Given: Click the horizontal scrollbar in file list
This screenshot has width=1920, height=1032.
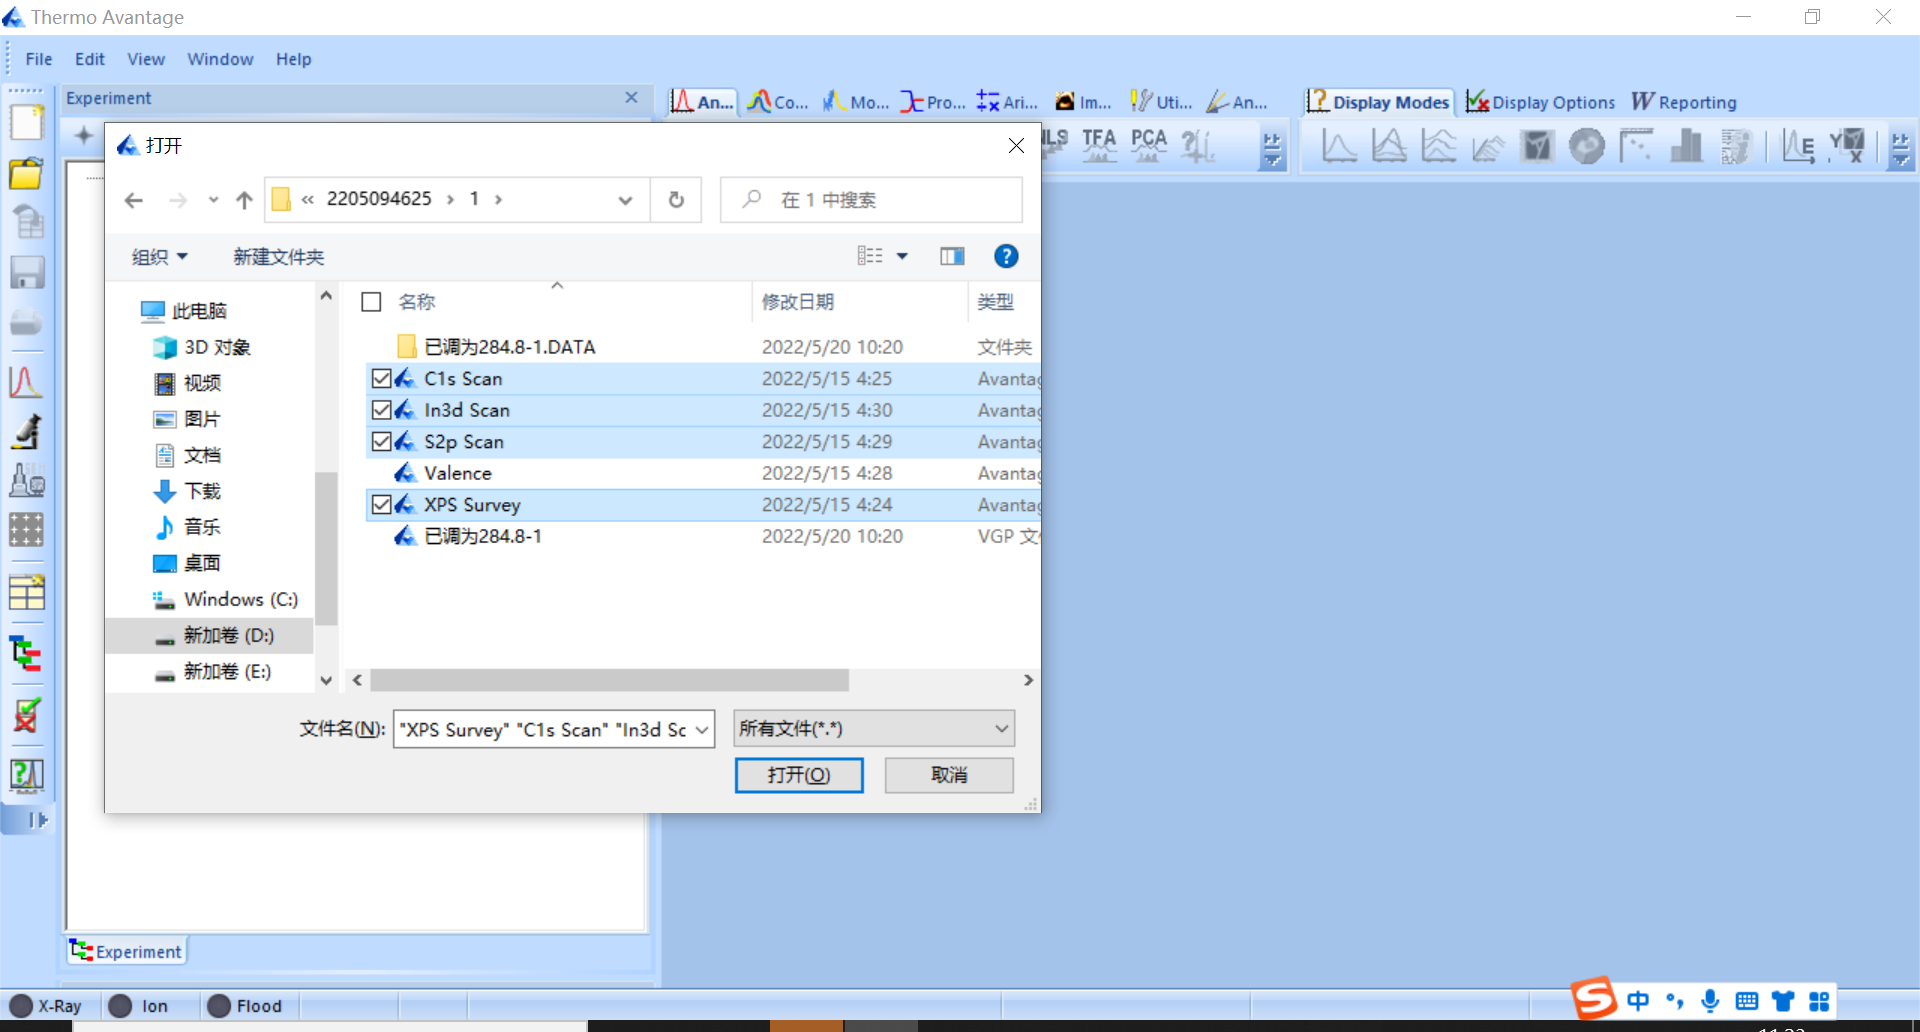Looking at the screenshot, I should click(610, 680).
